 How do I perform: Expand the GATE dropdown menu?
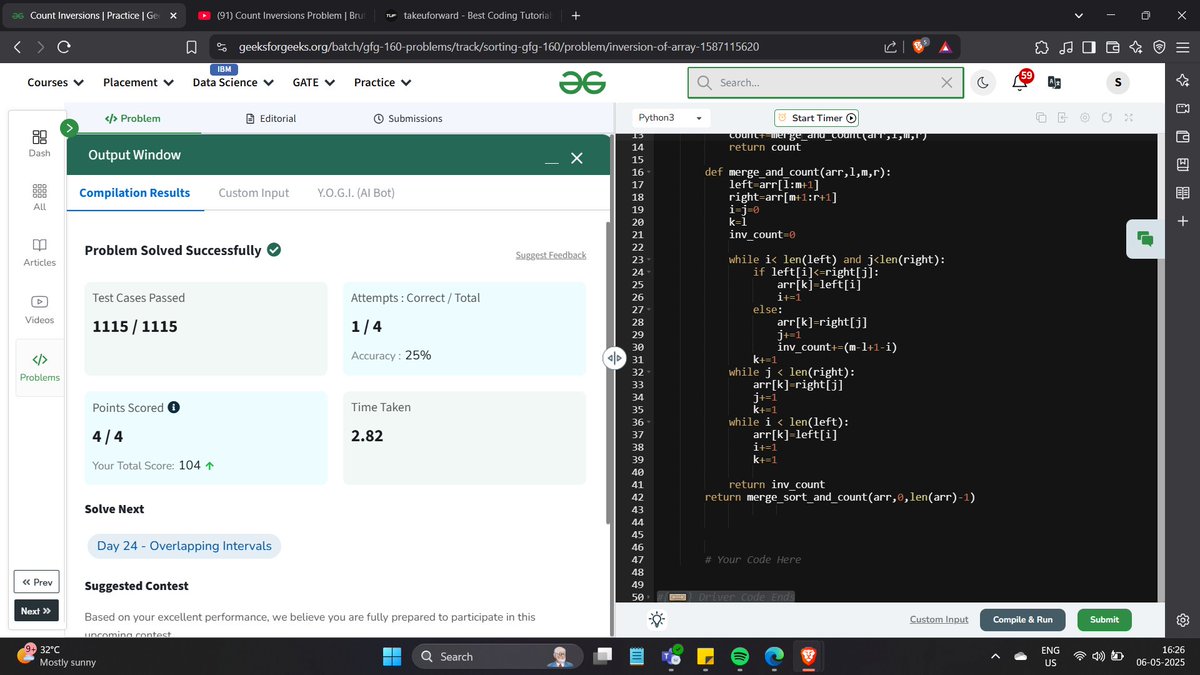314,82
